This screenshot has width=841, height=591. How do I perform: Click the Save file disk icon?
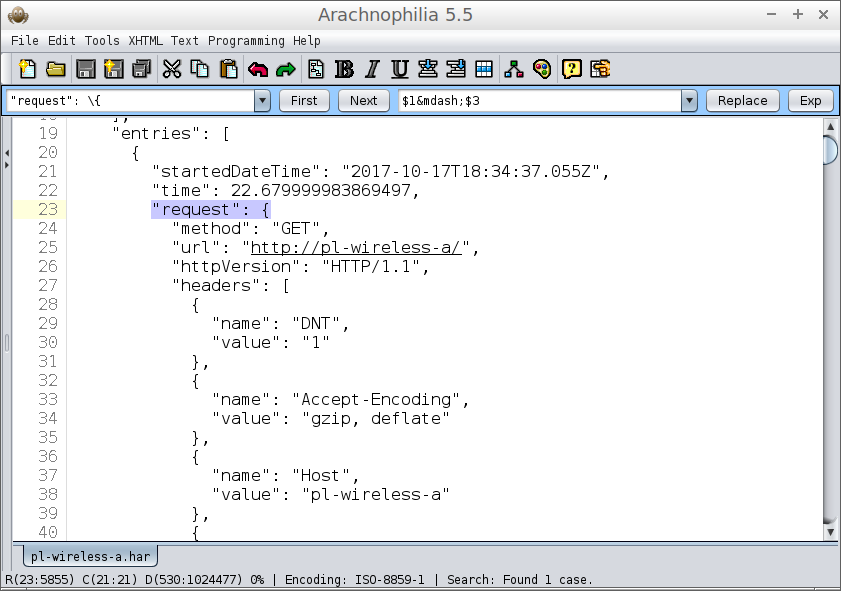[85, 69]
